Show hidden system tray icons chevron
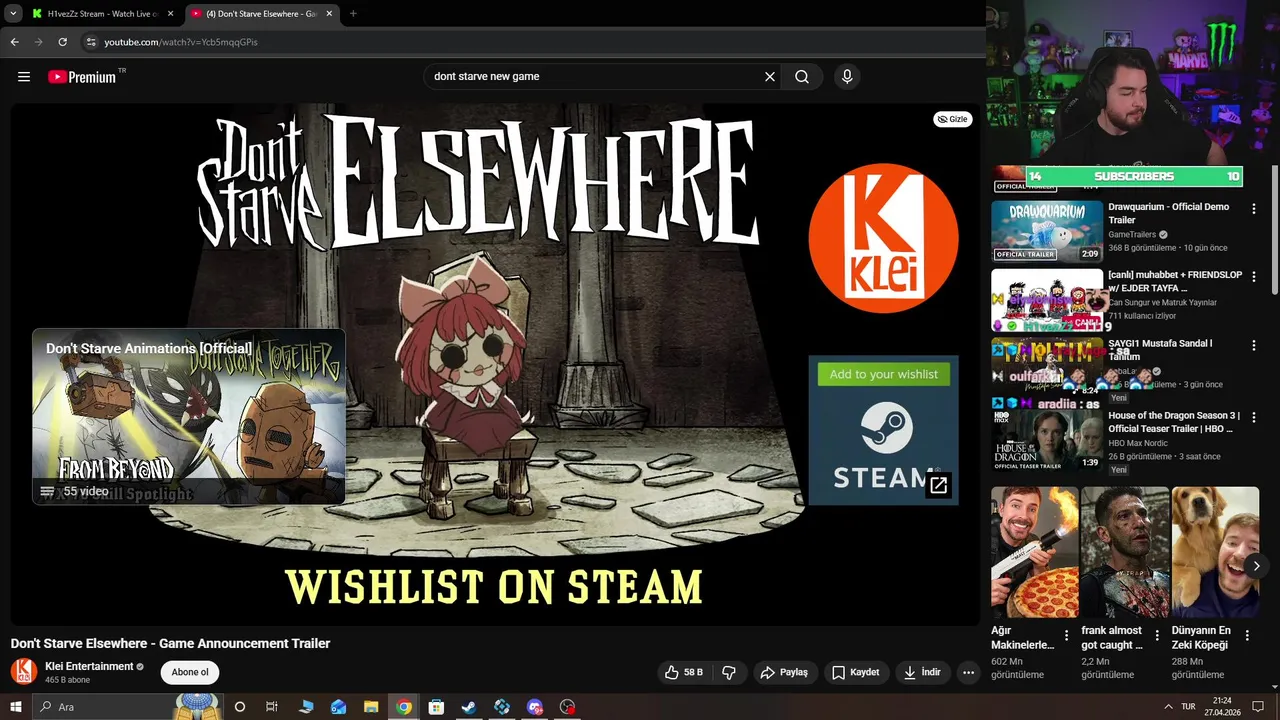 1168,707
